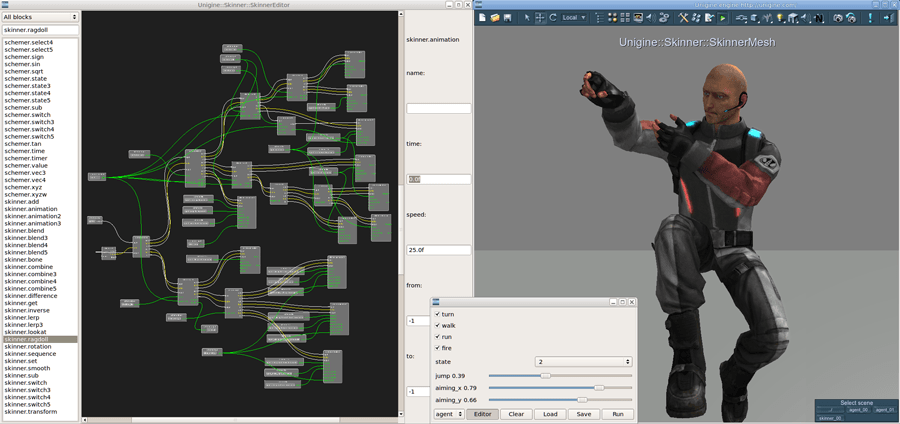This screenshot has height=424, width=900.
Task: Toggle the walk checkbox
Action: coord(438,325)
